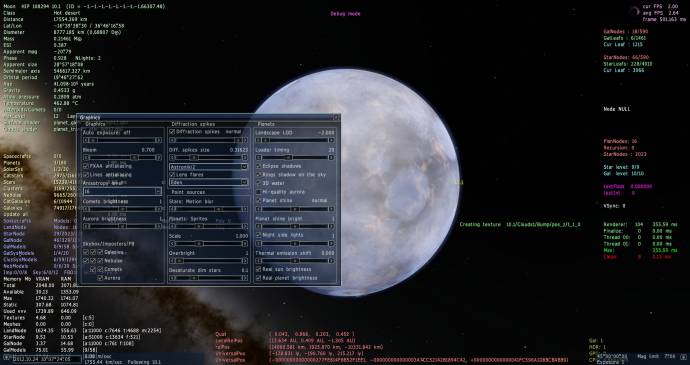Click the Loader timing slider right arrow

pos(331,157)
